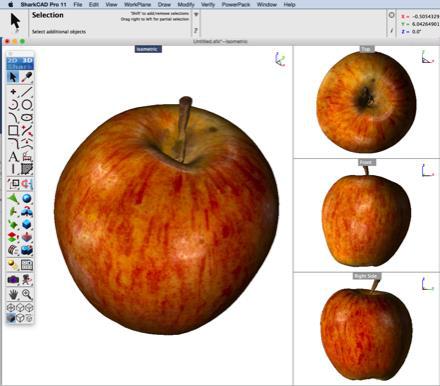The height and width of the screenshot is (386, 440).
Task: Select the hand pan tool
Action: 13,294
